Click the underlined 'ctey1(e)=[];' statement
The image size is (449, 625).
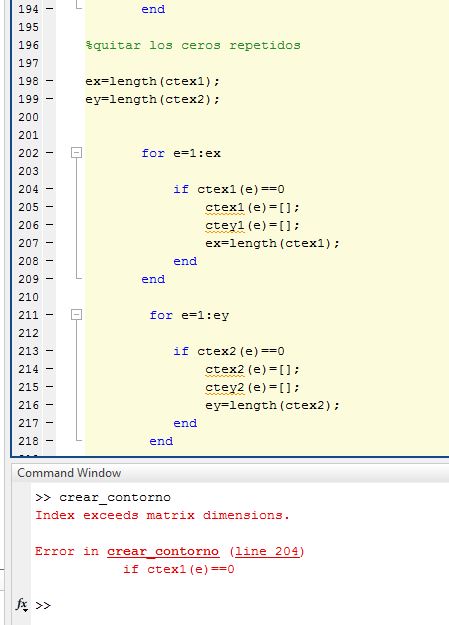pos(252,225)
